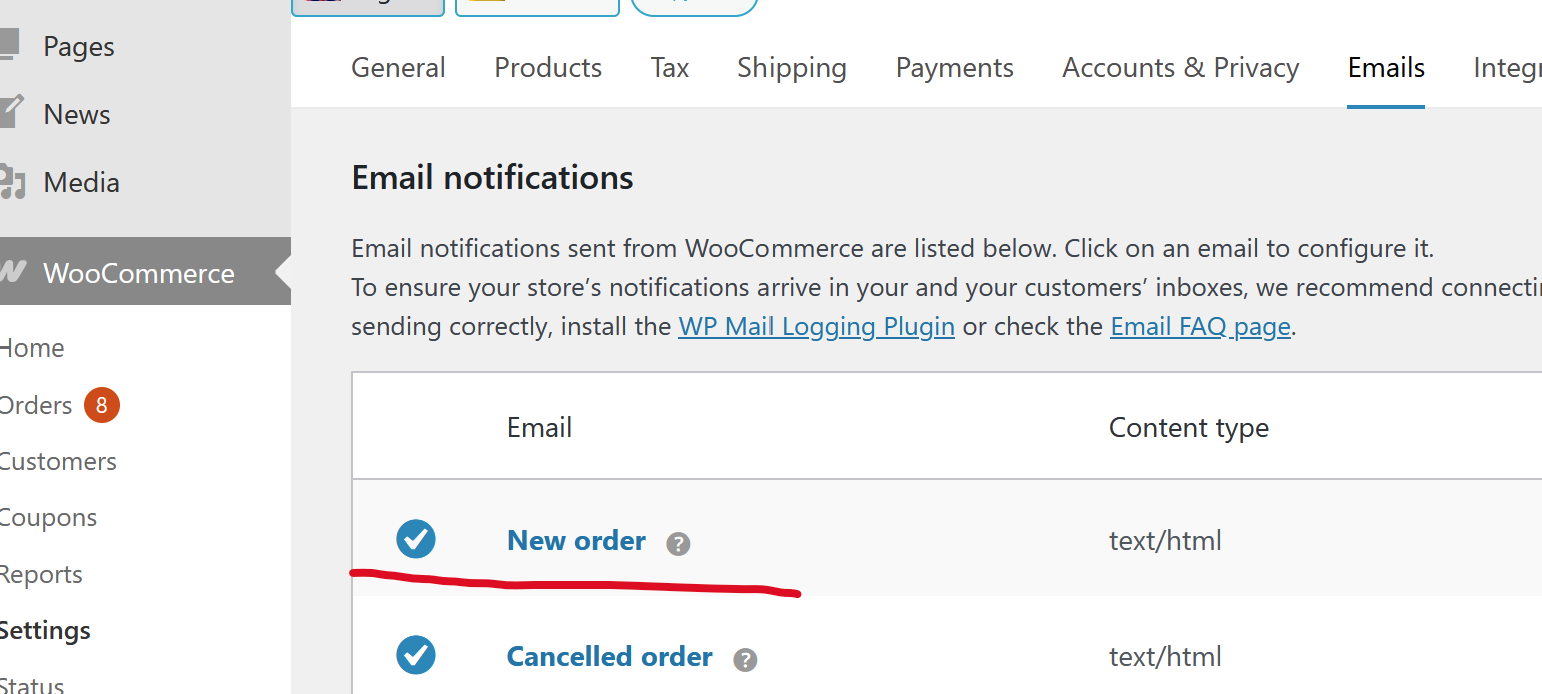Viewport: 1542px width, 694px height.
Task: Open the Cancelled order email settings
Action: (x=609, y=657)
